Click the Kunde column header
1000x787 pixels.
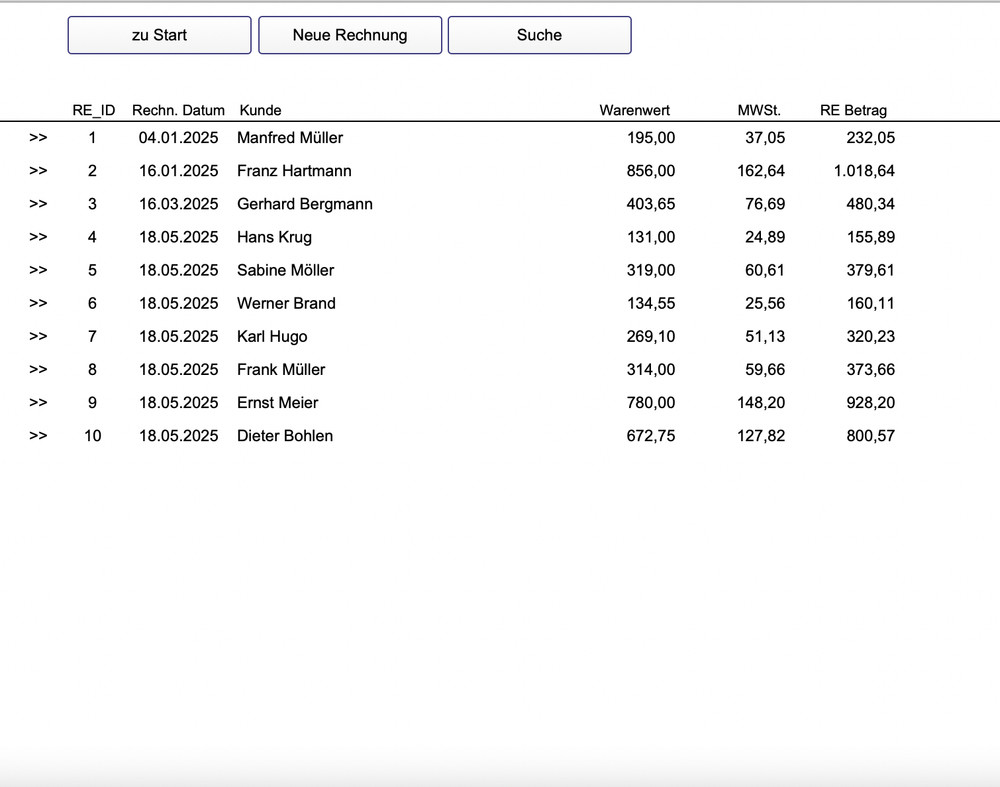coord(259,110)
